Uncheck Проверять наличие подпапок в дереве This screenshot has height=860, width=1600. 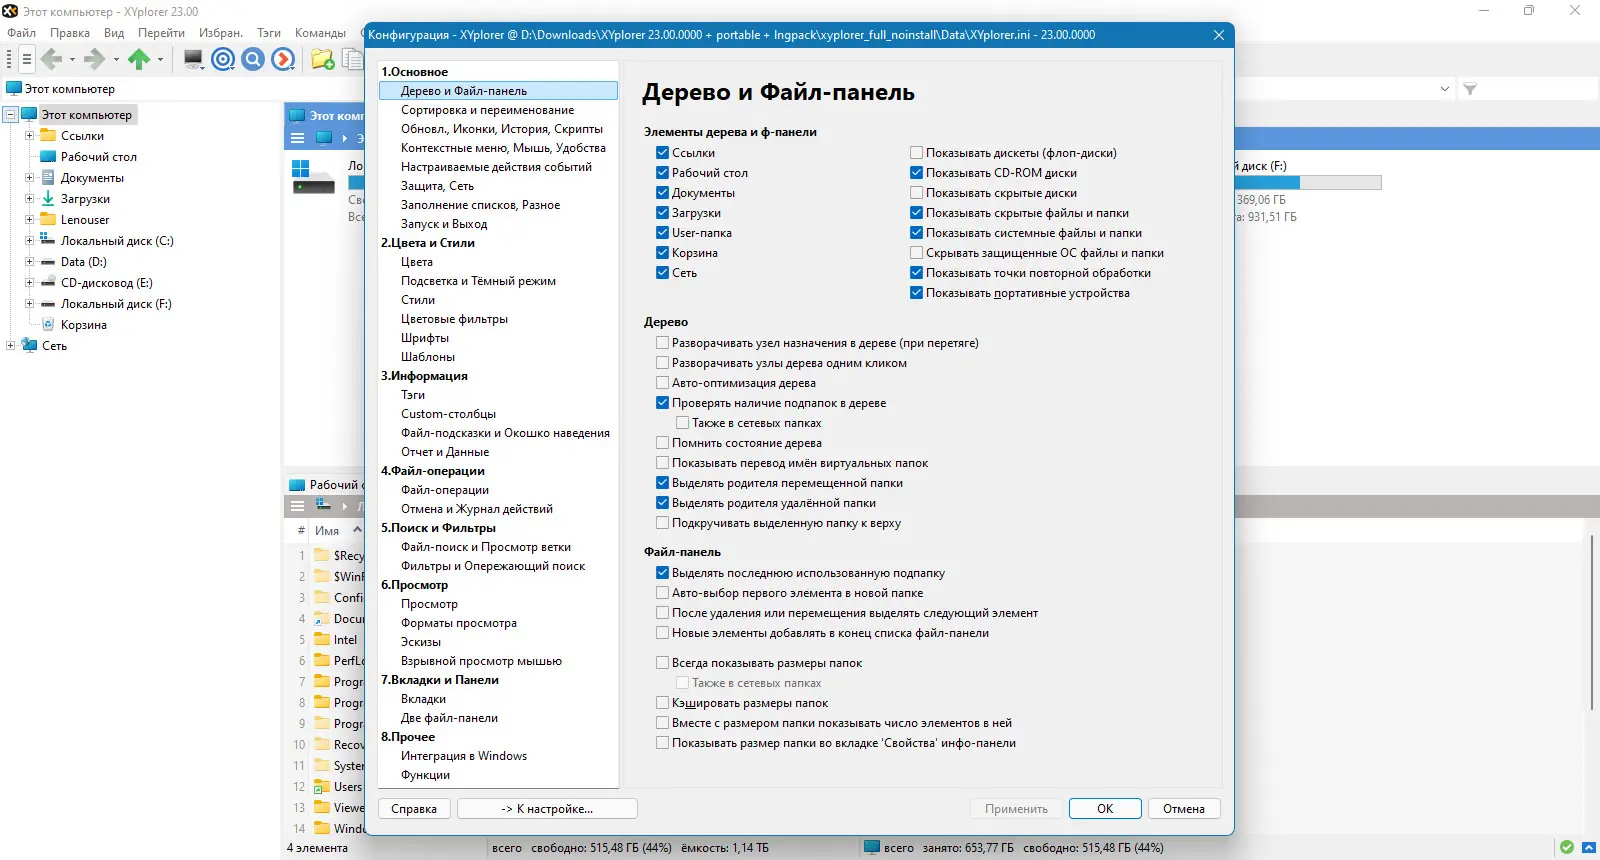[x=662, y=403]
